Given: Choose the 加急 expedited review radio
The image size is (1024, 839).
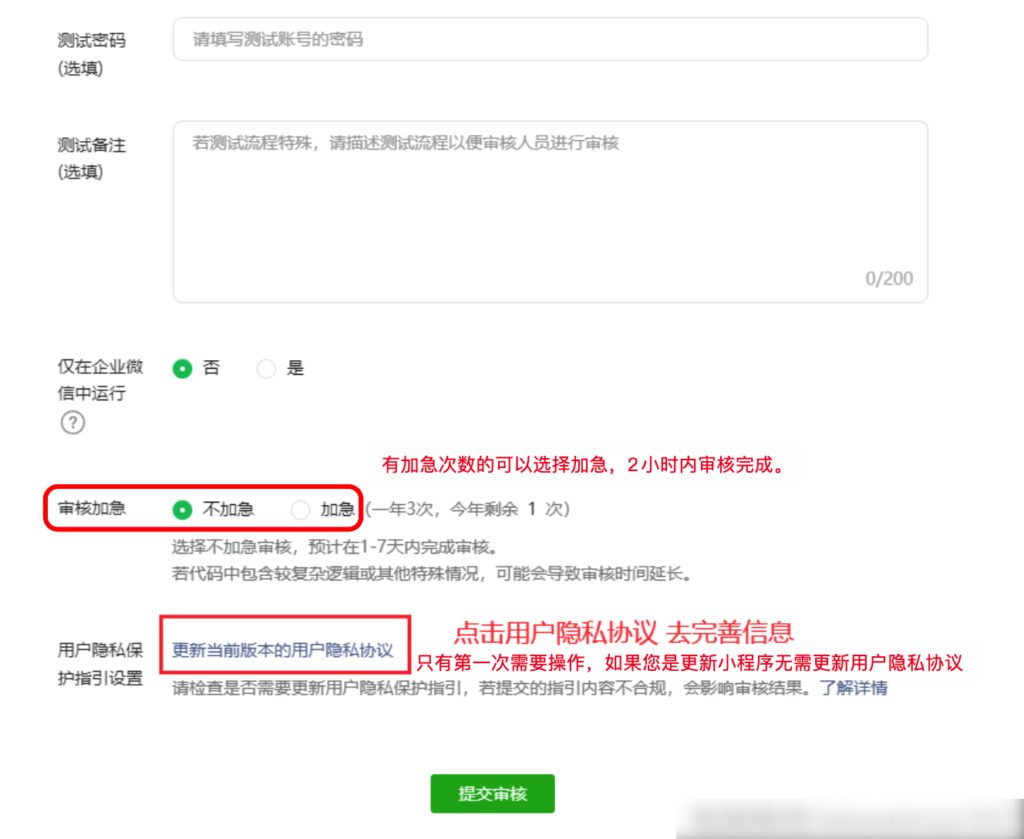Looking at the screenshot, I should point(300,509).
